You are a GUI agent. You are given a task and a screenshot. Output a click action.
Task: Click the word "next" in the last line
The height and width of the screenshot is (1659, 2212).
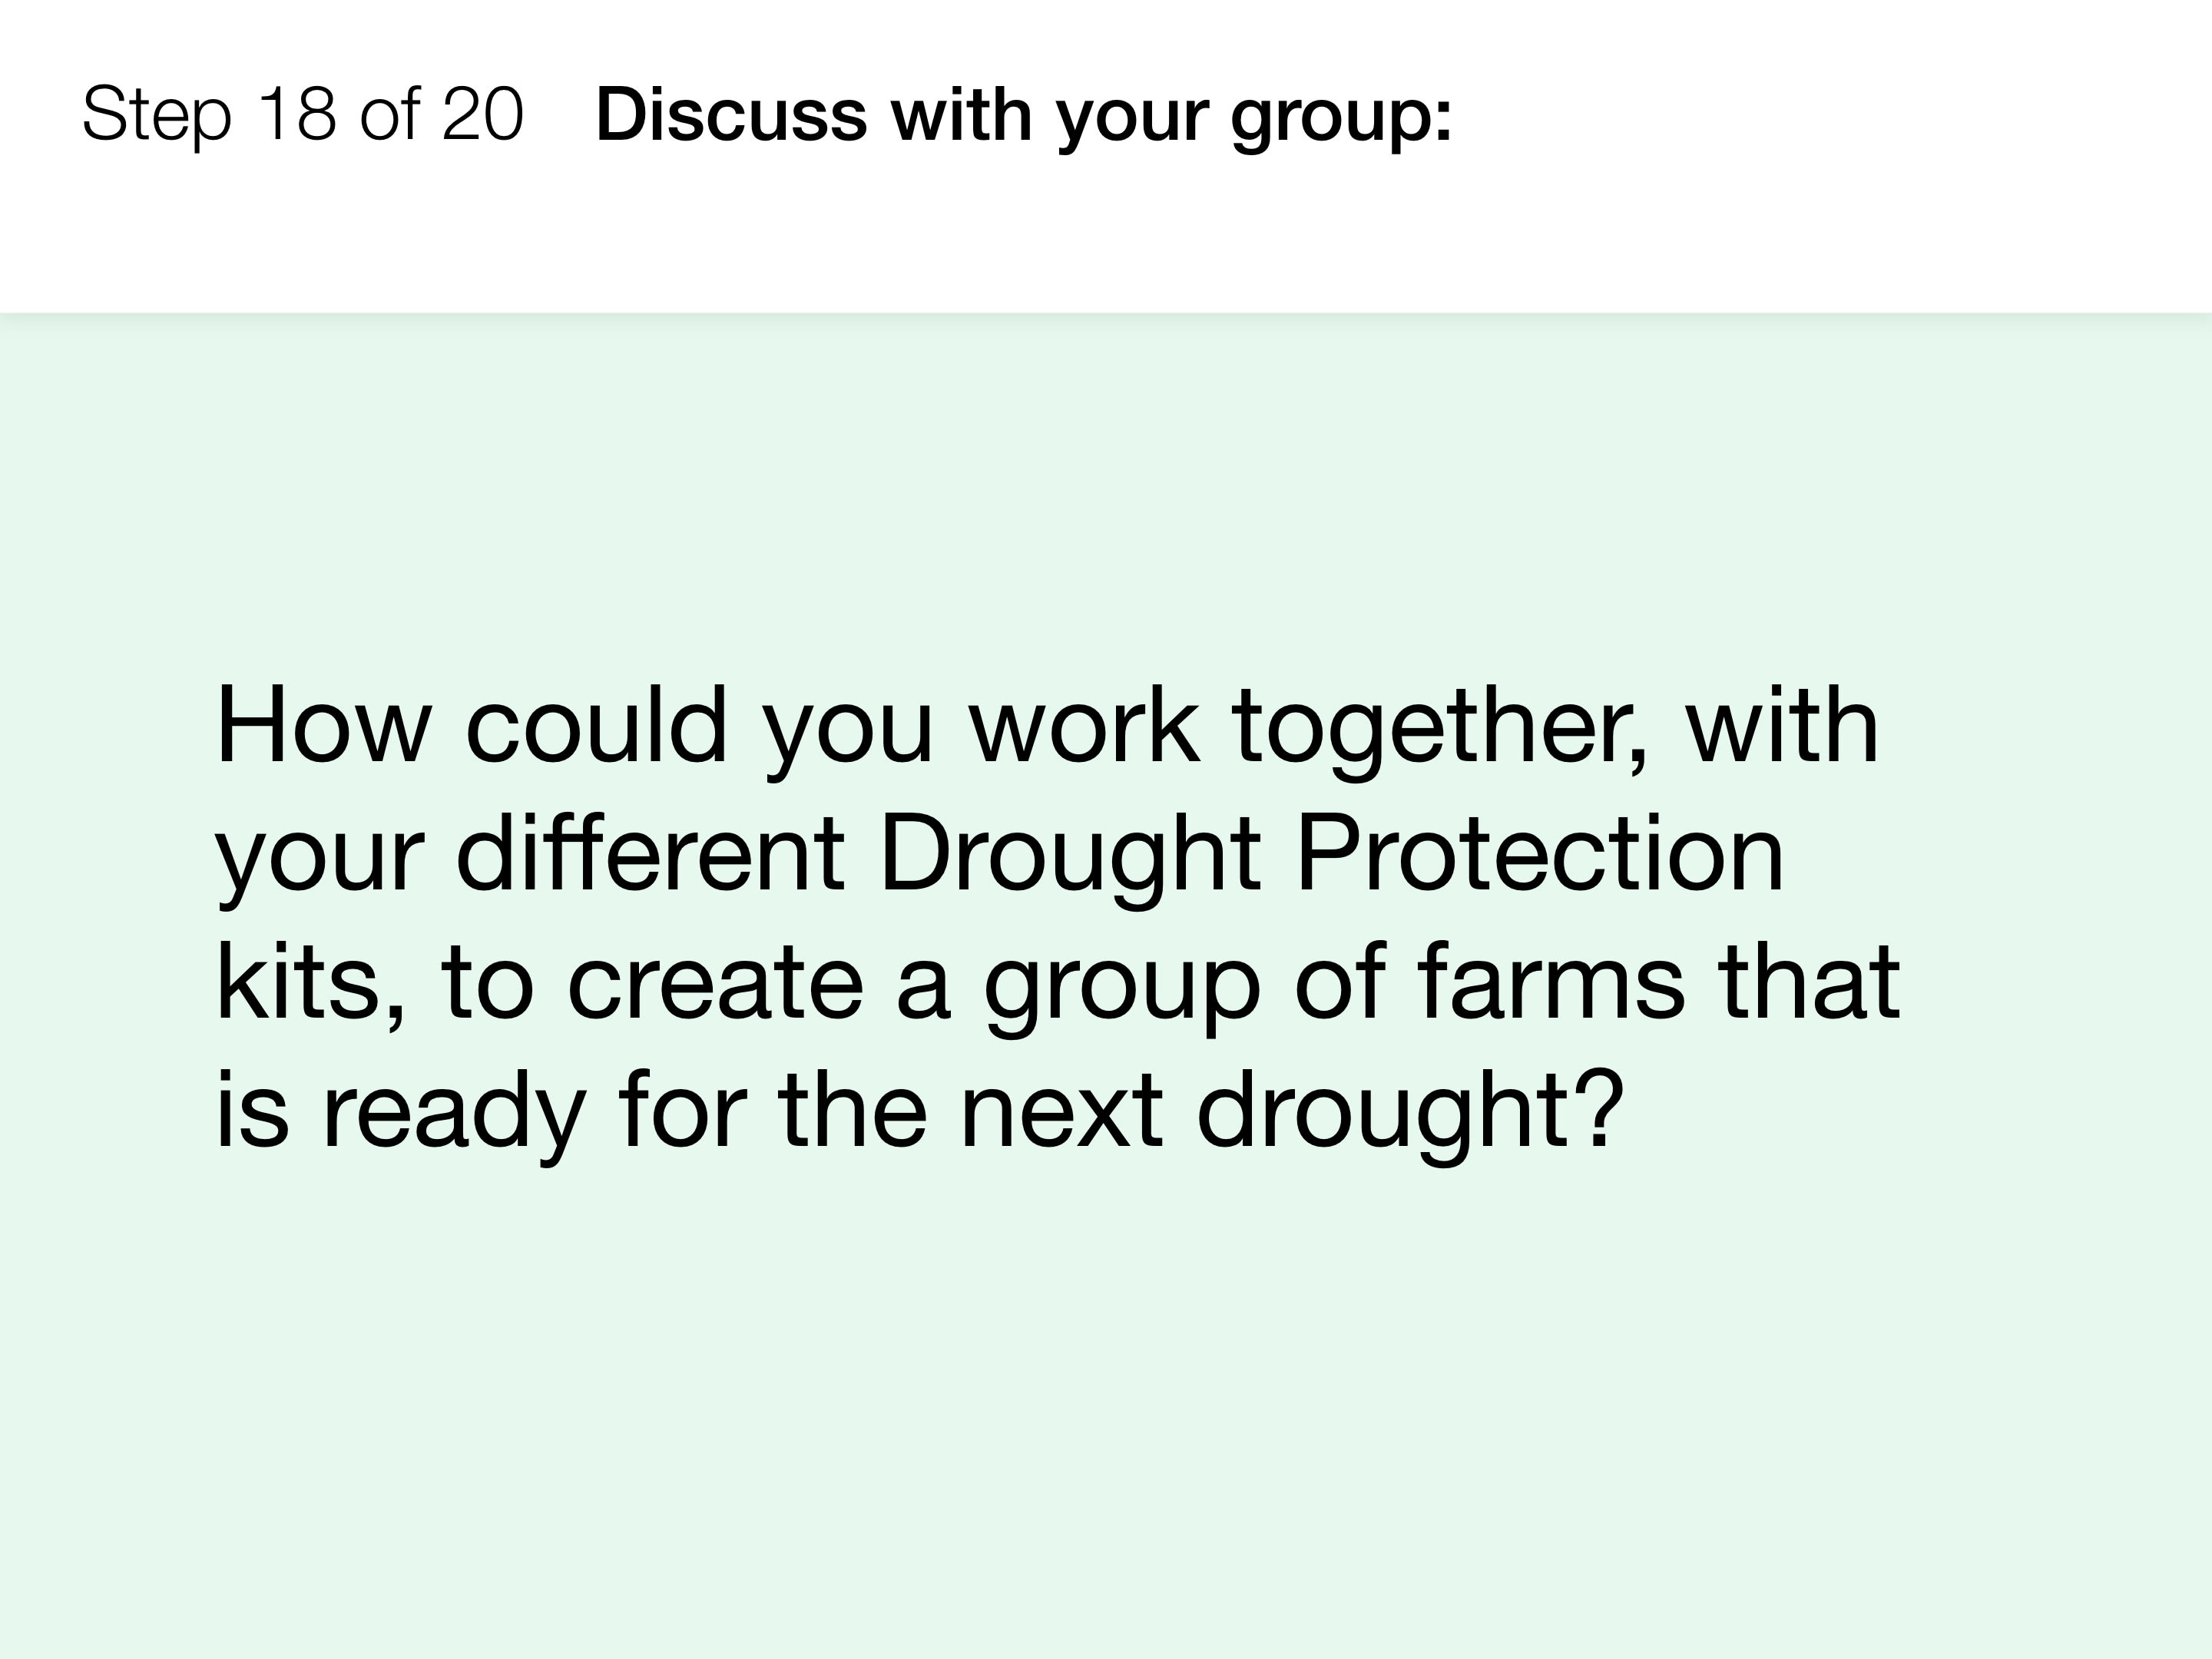1061,1112
